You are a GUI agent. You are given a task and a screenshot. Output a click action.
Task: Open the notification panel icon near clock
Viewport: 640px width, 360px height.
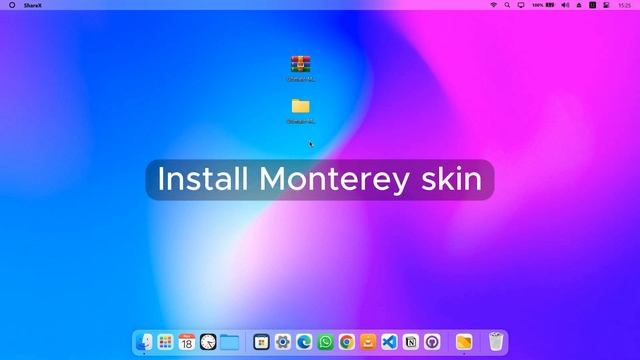click(606, 5)
